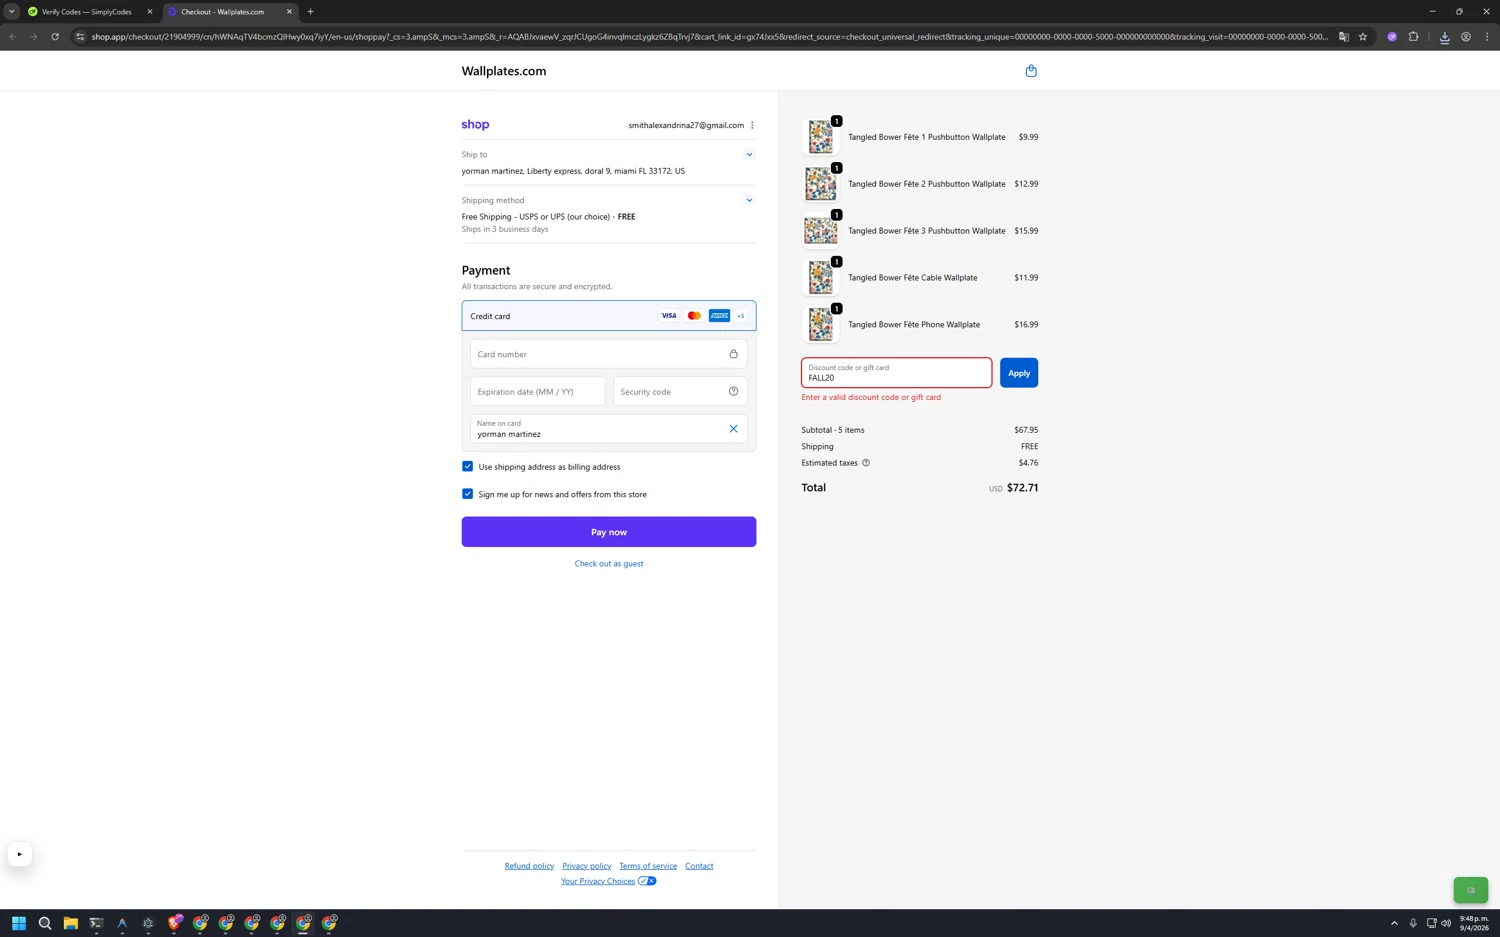This screenshot has height=937, width=1500.
Task: Uncheck Sign me up for news and offers
Action: [x=467, y=494]
